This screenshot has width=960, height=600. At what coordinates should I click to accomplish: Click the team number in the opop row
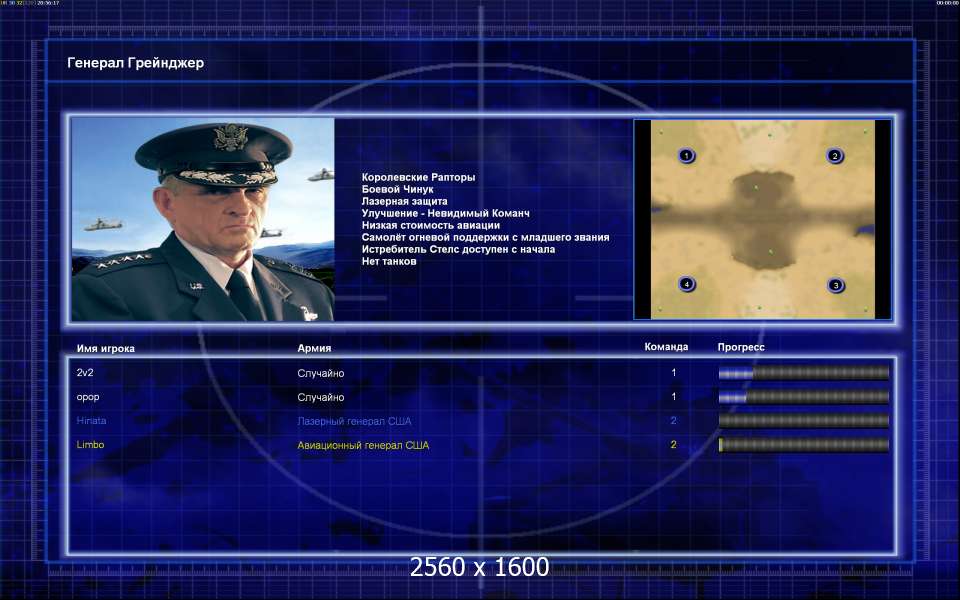tap(673, 397)
